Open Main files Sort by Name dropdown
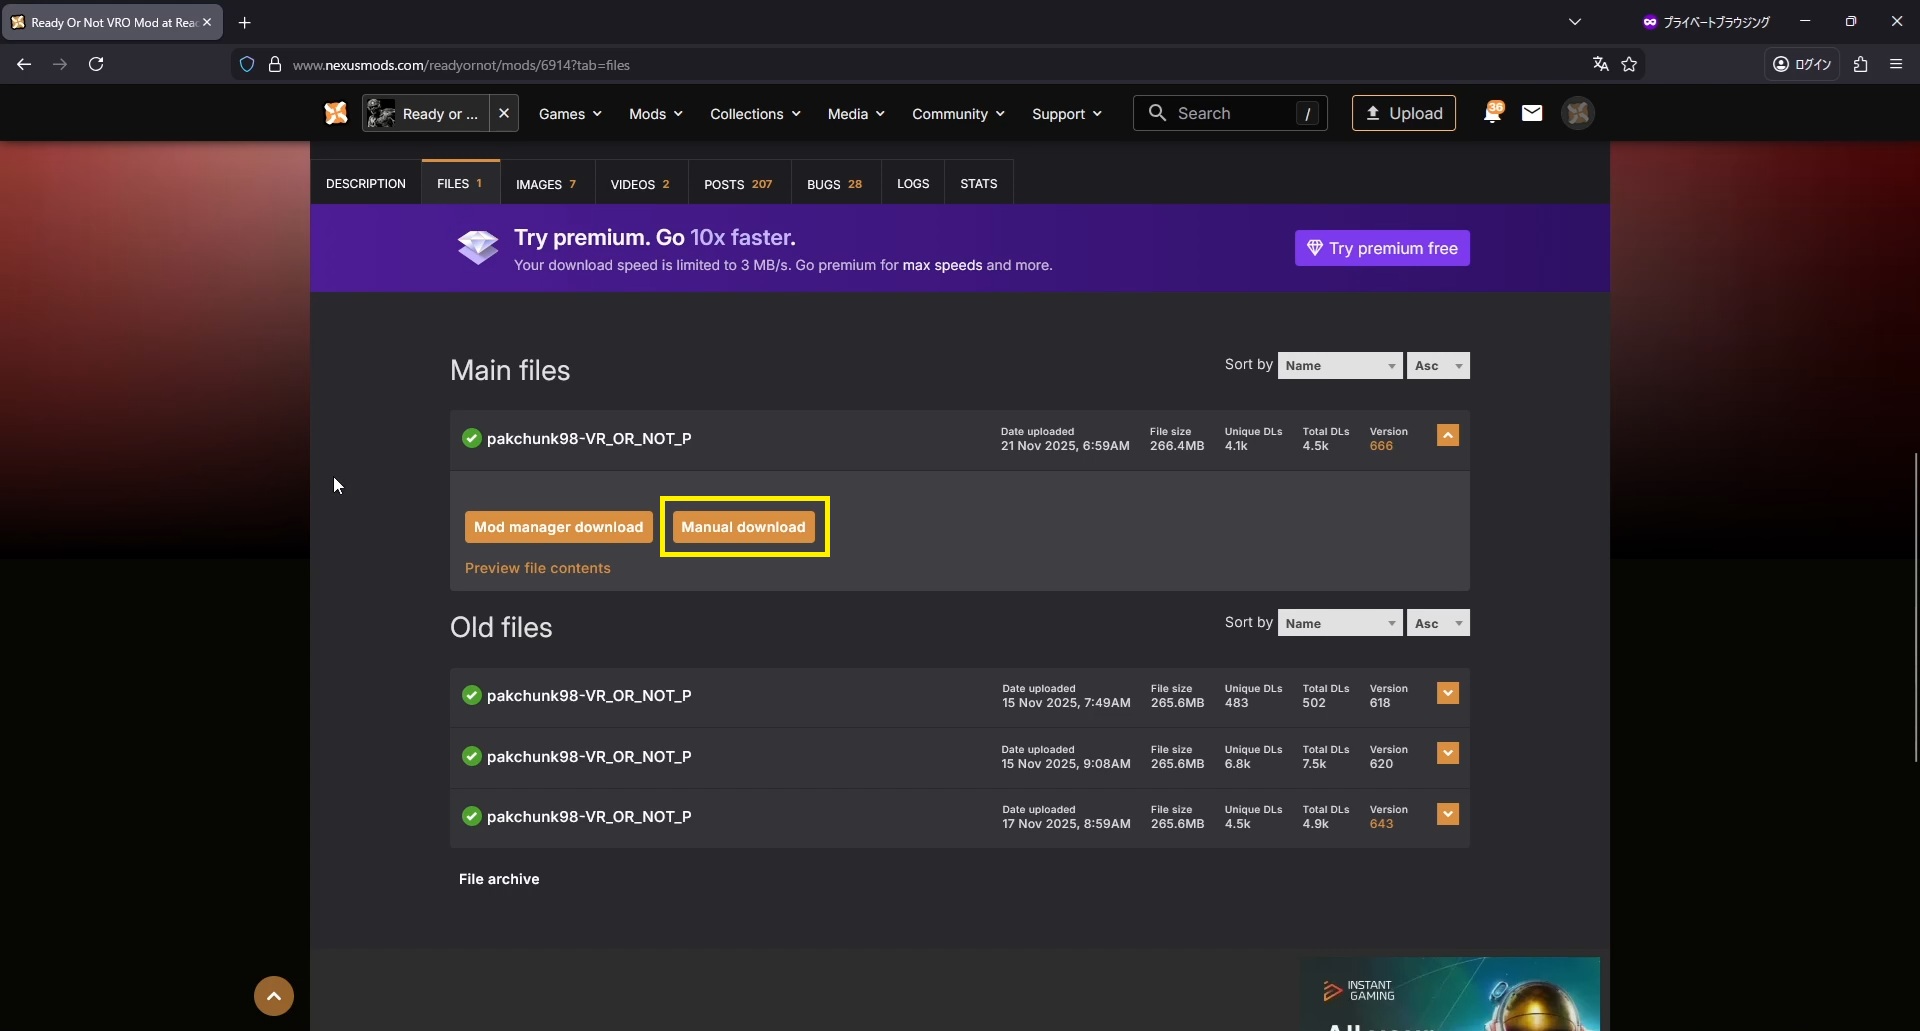This screenshot has width=1920, height=1031. [1339, 366]
